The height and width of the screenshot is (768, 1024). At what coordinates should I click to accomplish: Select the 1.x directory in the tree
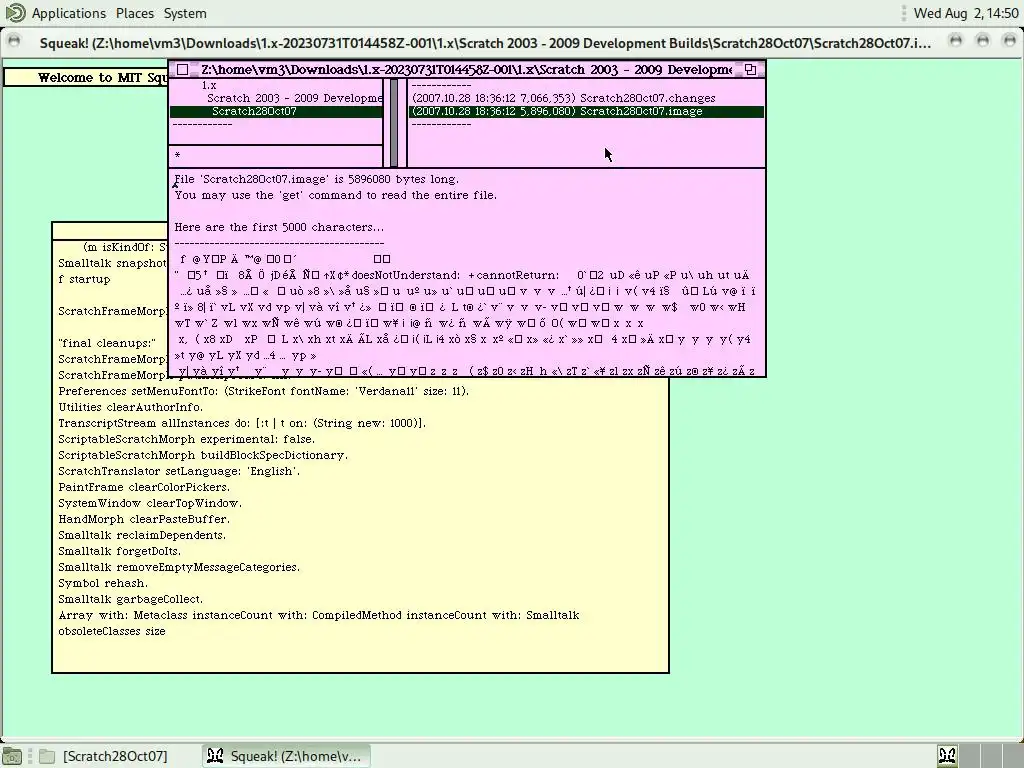pos(209,86)
